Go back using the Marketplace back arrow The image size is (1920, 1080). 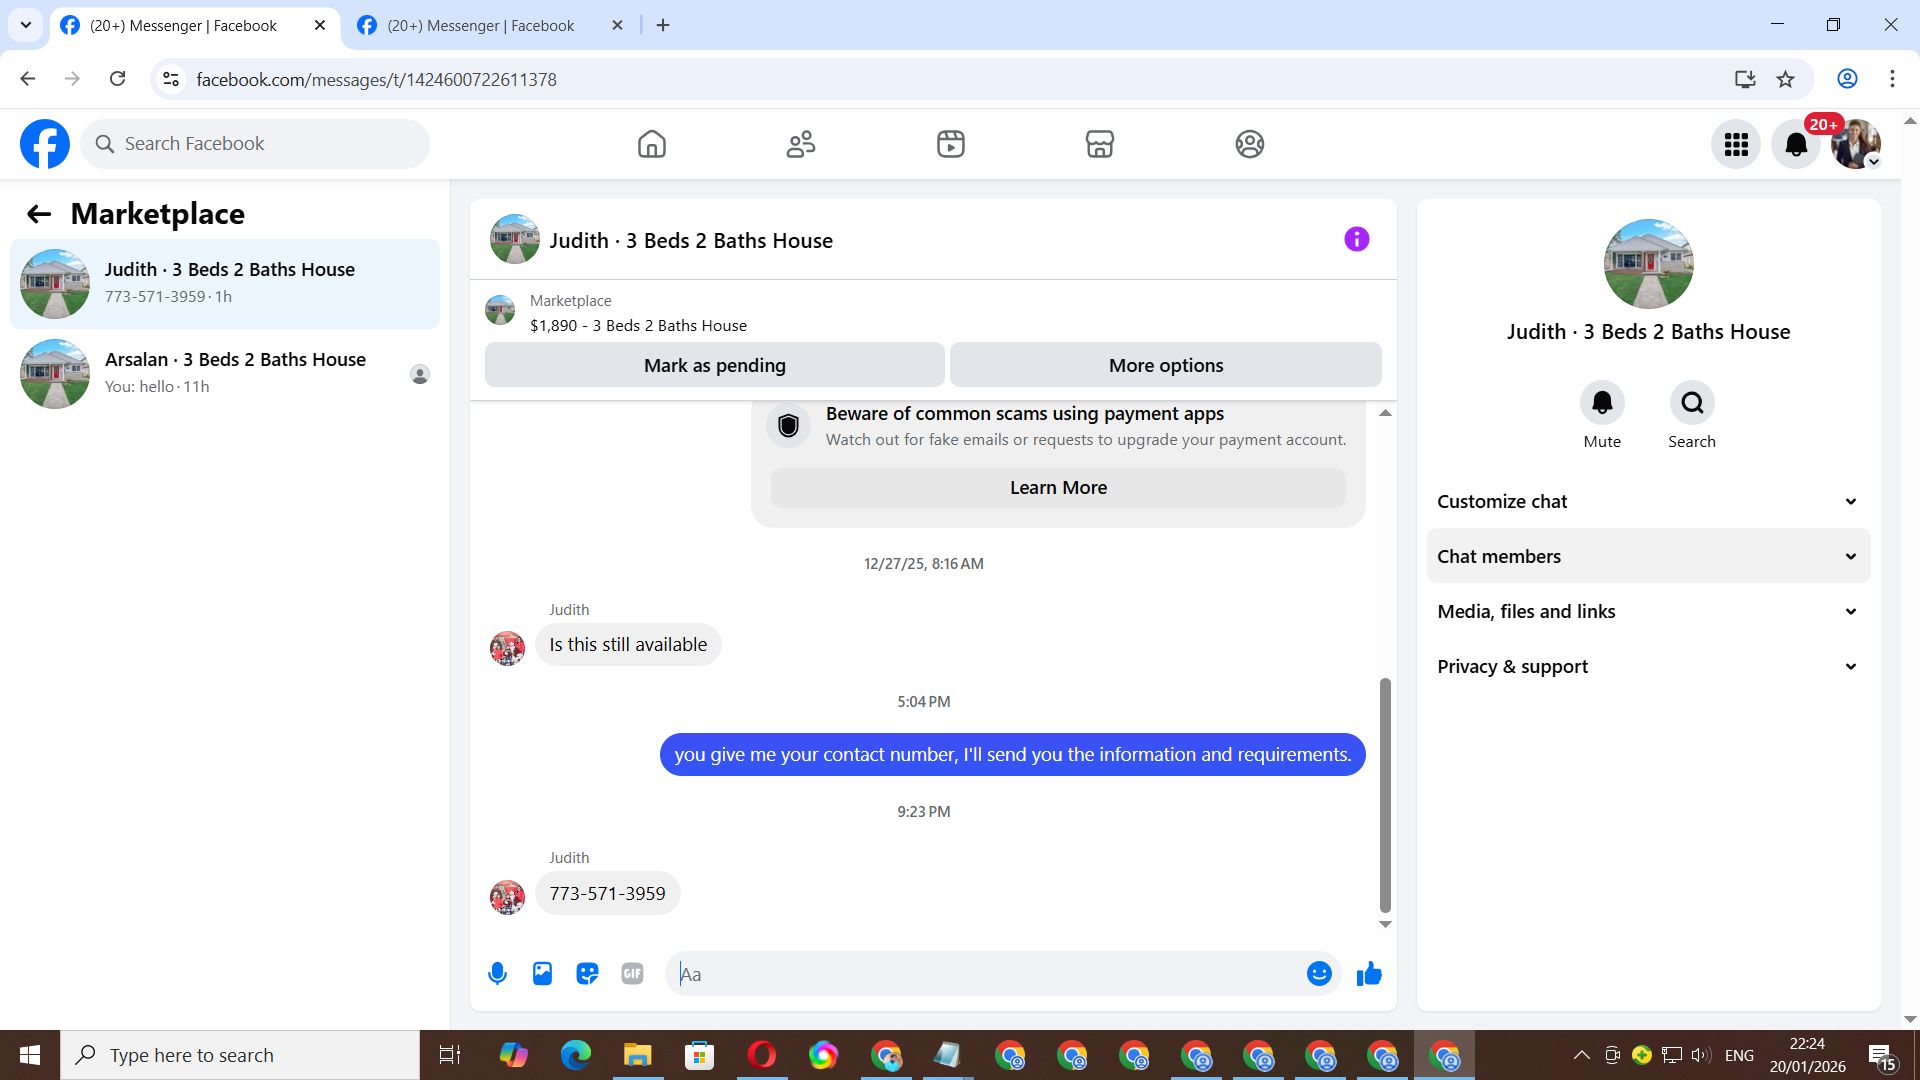[x=39, y=214]
